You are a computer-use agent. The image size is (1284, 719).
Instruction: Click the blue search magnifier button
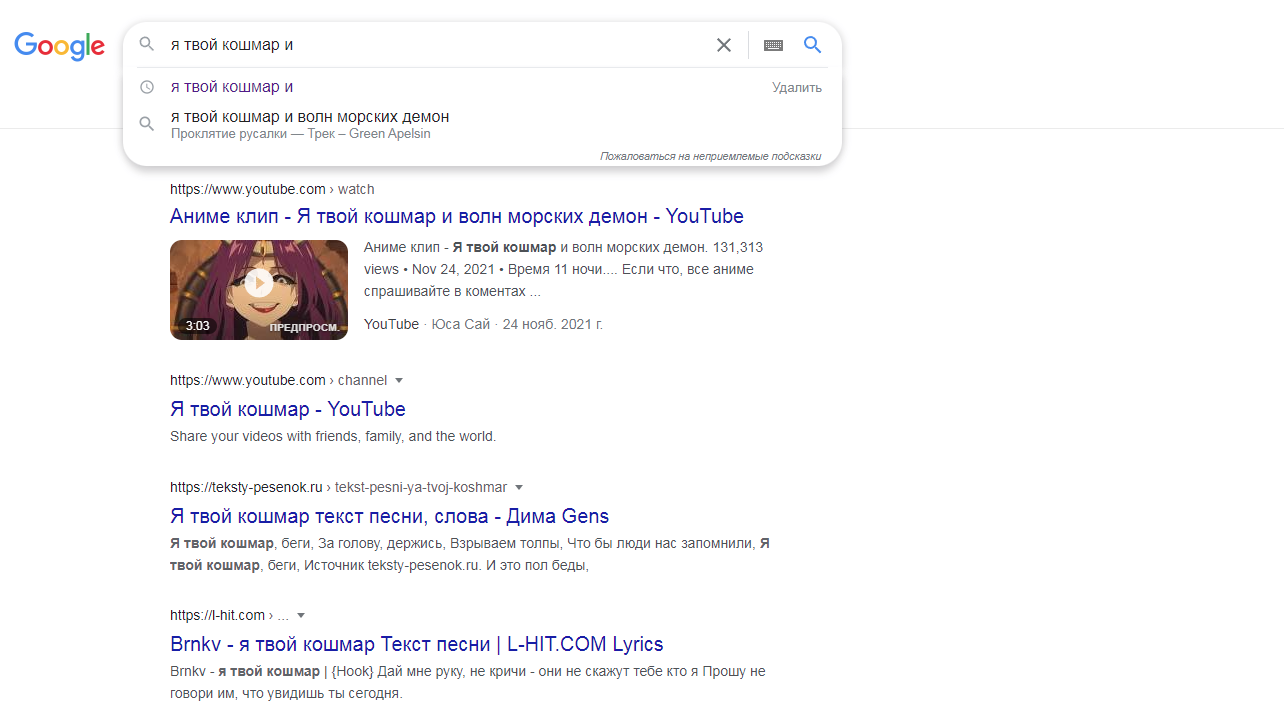point(813,45)
